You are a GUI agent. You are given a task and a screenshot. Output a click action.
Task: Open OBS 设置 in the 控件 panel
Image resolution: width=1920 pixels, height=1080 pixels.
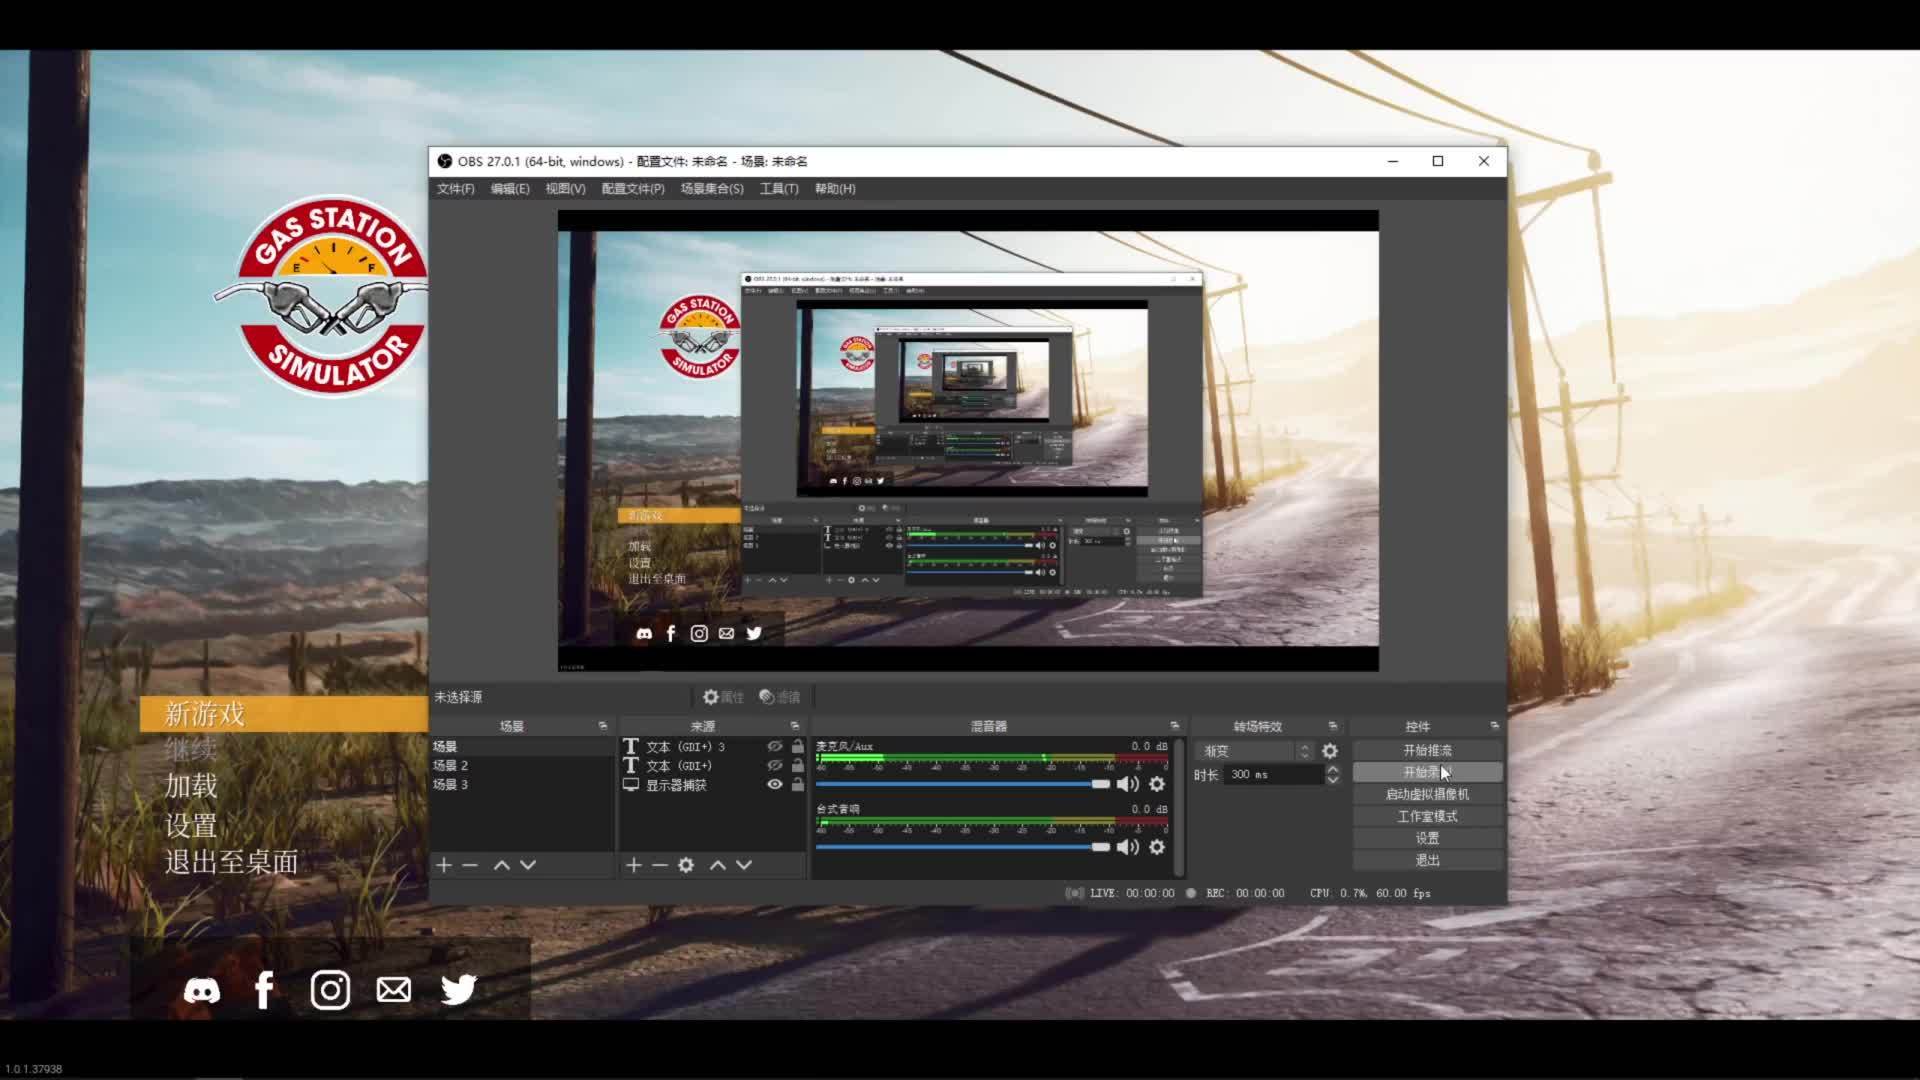[x=1427, y=839]
